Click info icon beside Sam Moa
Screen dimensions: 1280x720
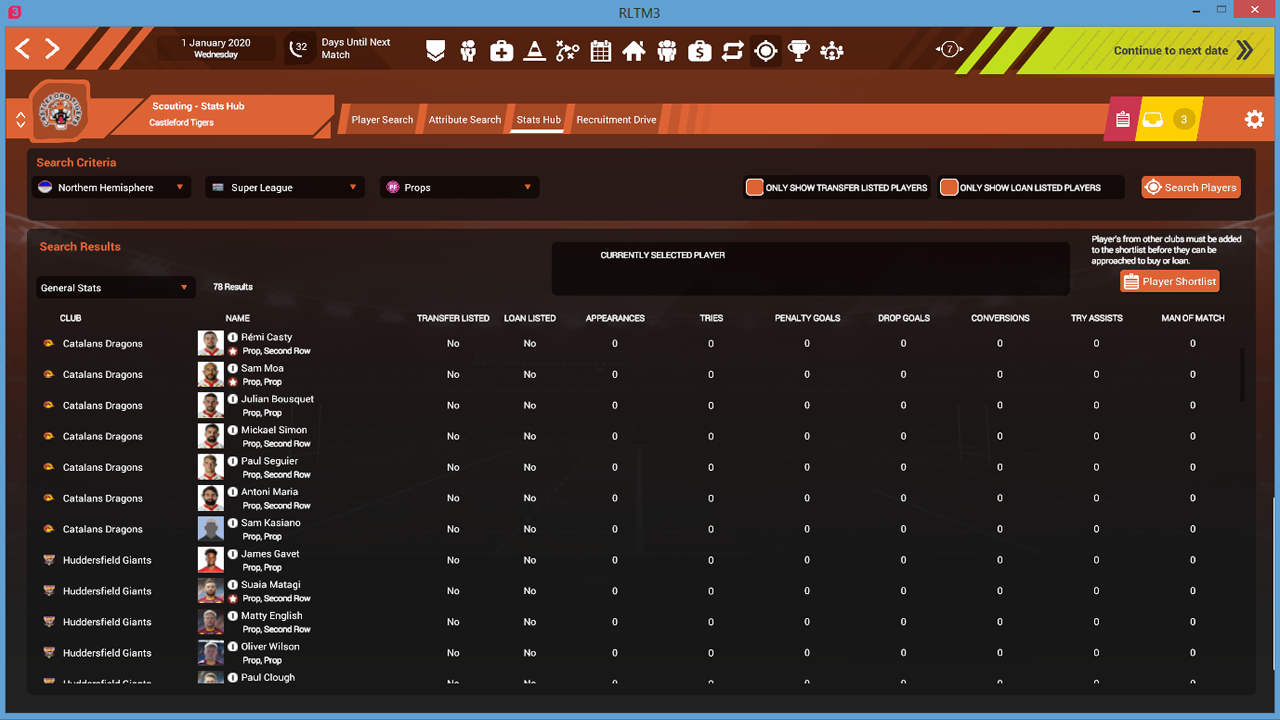coord(233,369)
